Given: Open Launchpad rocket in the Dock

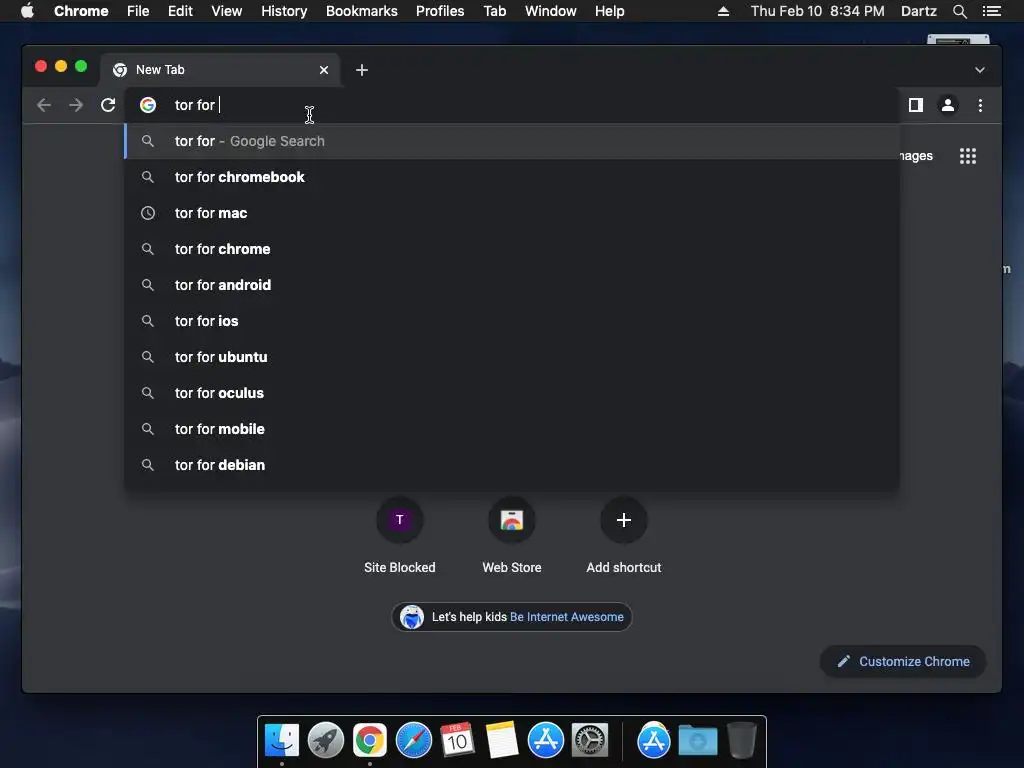Looking at the screenshot, I should 326,741.
